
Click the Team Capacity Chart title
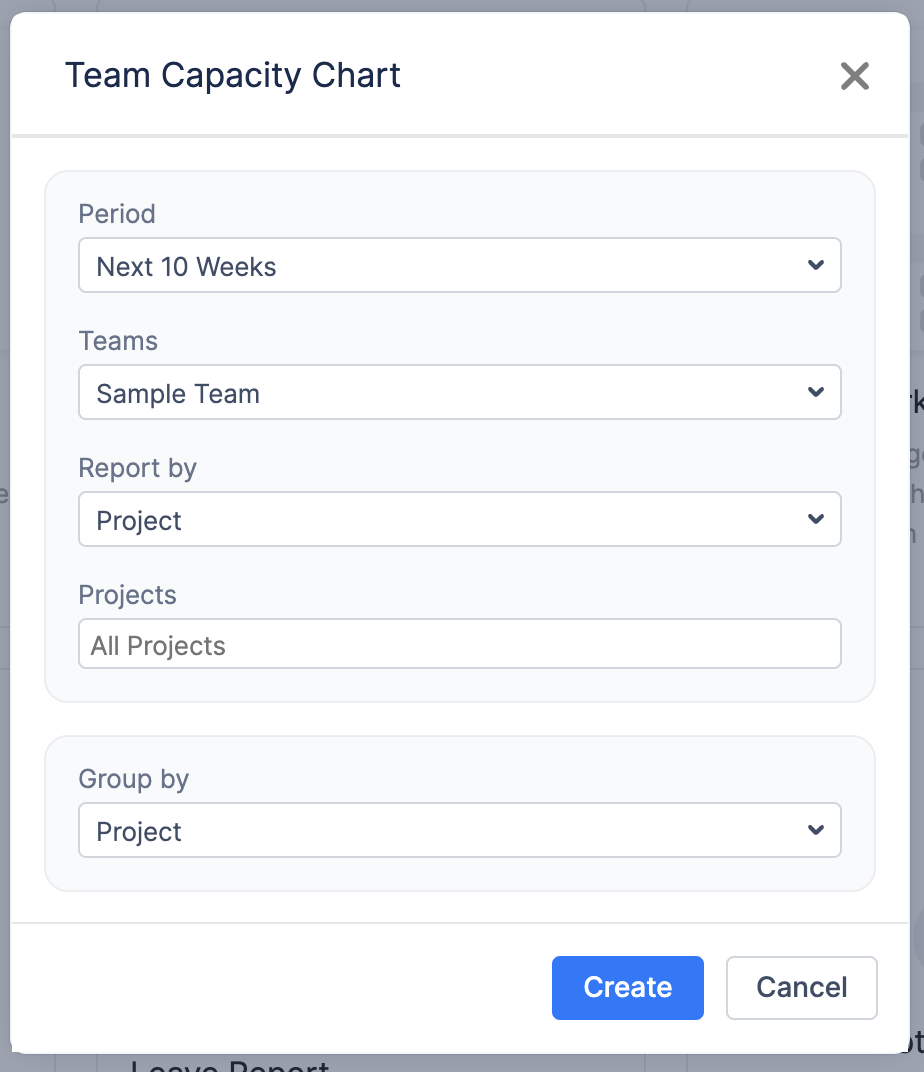(x=233, y=75)
